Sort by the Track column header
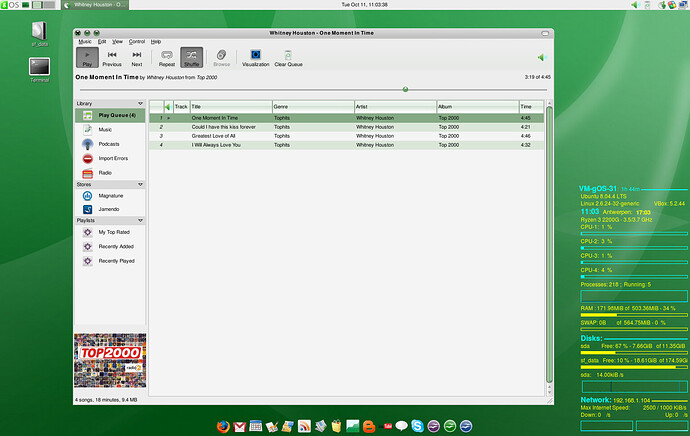 click(x=181, y=106)
